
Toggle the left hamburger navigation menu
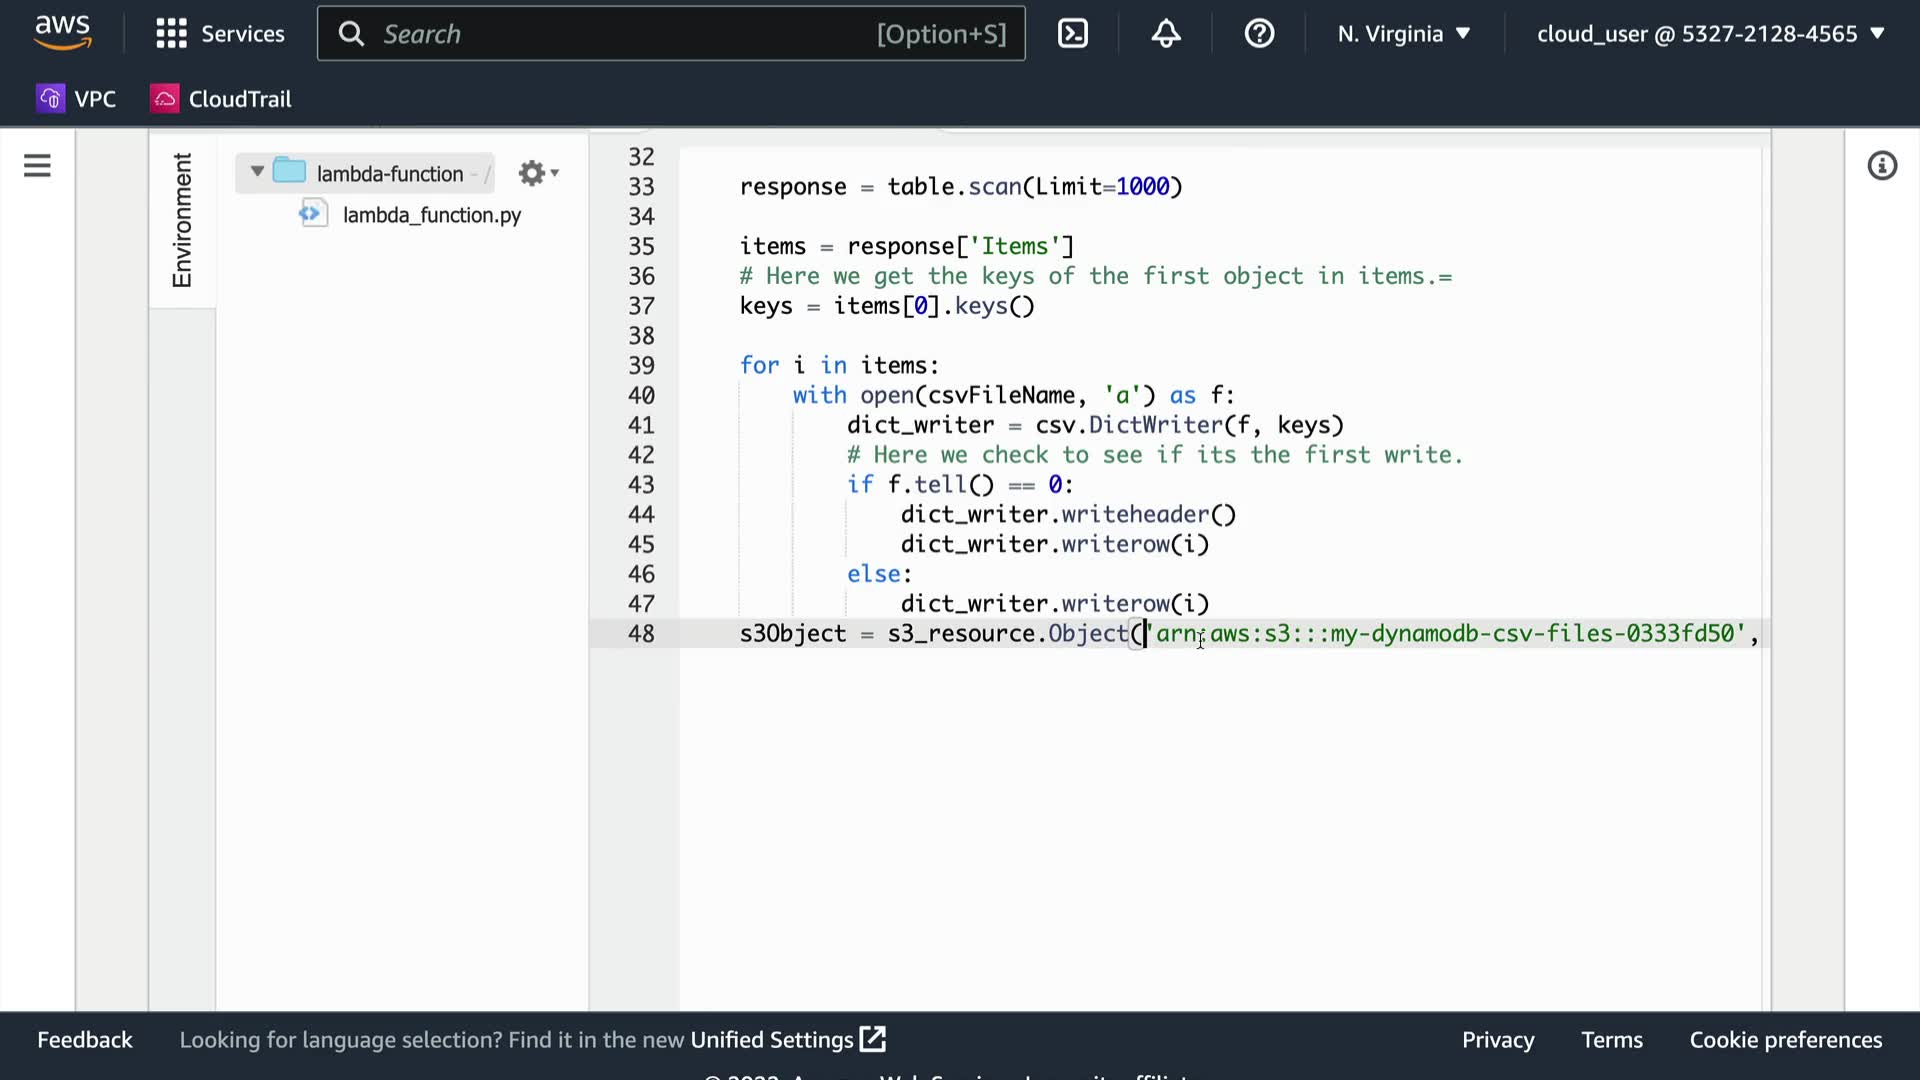[37, 166]
